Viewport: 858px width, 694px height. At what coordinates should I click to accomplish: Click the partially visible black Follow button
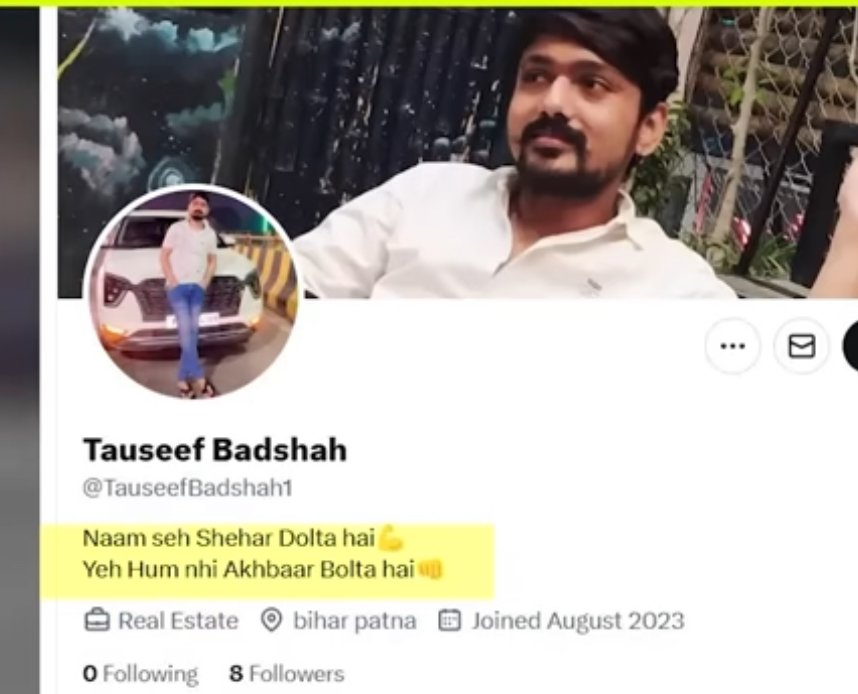tap(850, 346)
